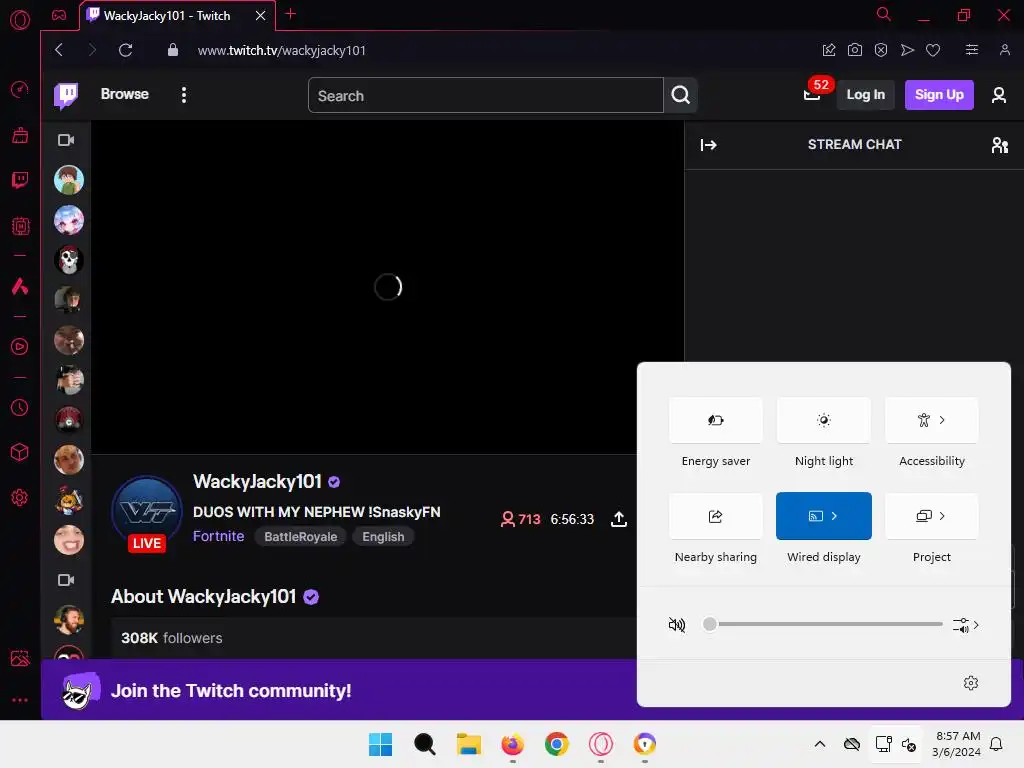The width and height of the screenshot is (1024, 768).
Task: View site security info padlock icon
Action: click(172, 50)
